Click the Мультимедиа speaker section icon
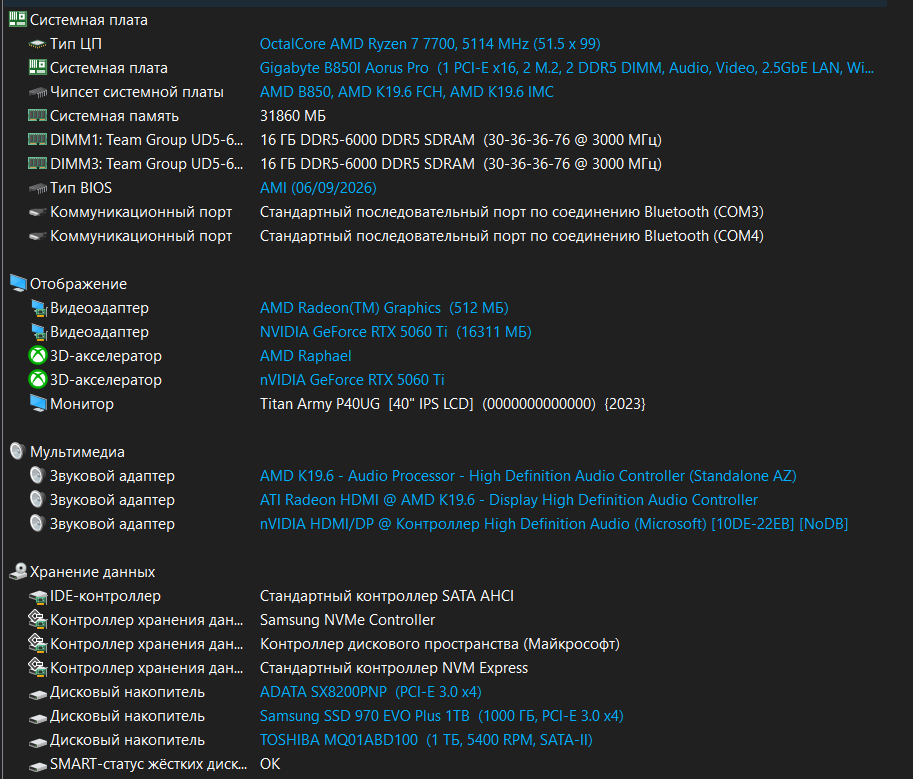The image size is (913, 779). coord(17,451)
